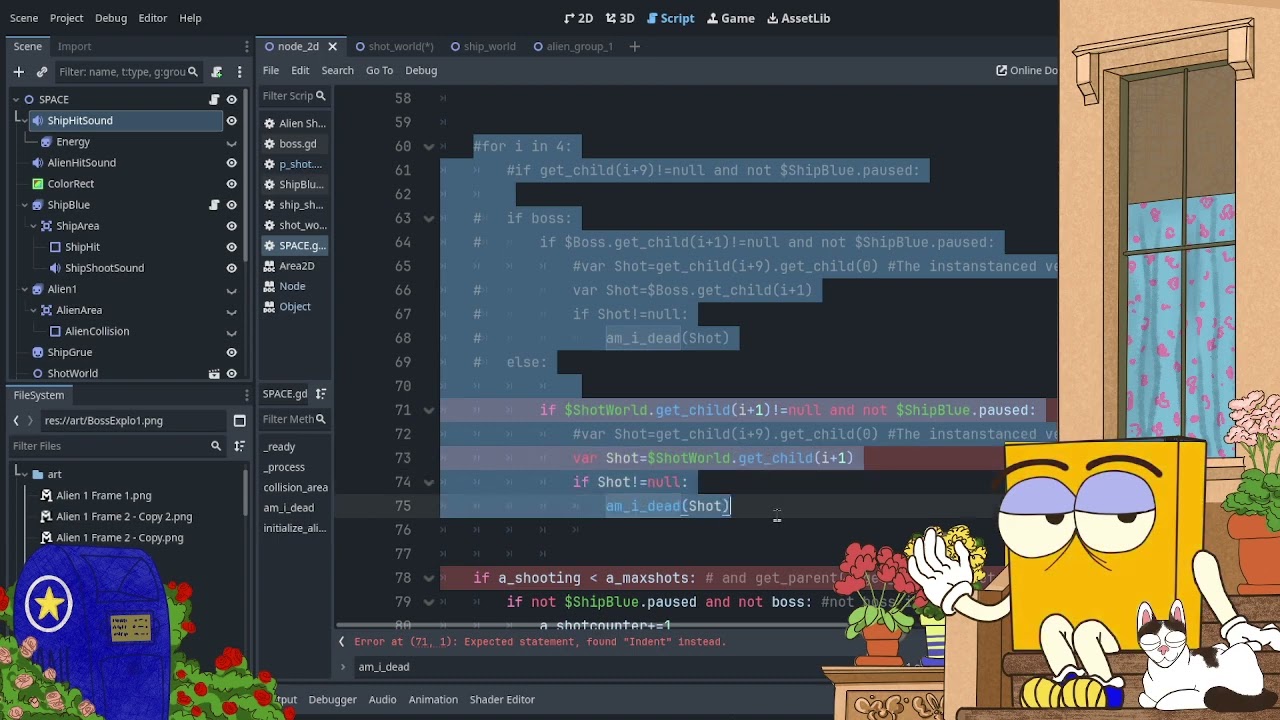Toggle visibility of SPACE node
This screenshot has width=1280, height=720.
pos(231,100)
